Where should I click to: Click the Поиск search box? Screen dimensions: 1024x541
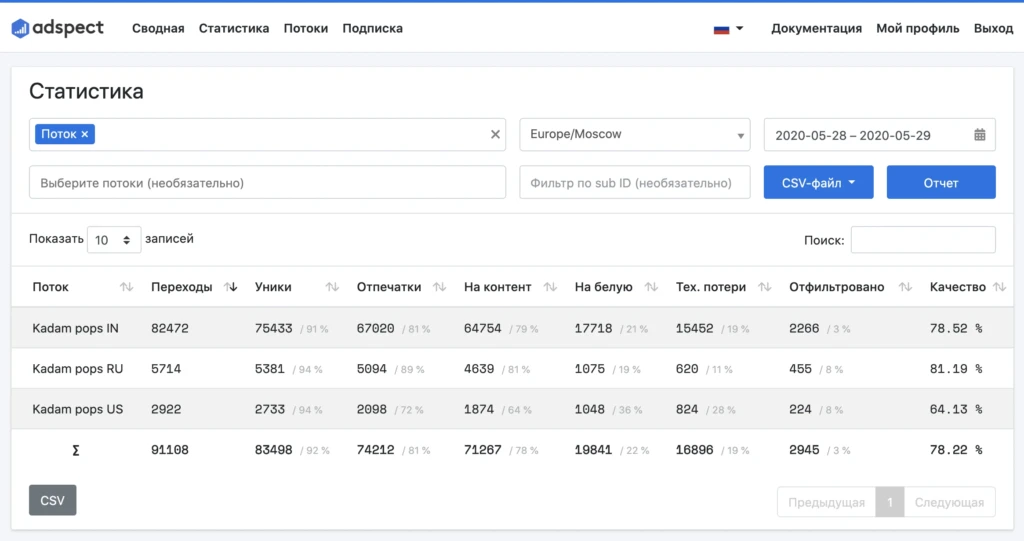click(923, 240)
